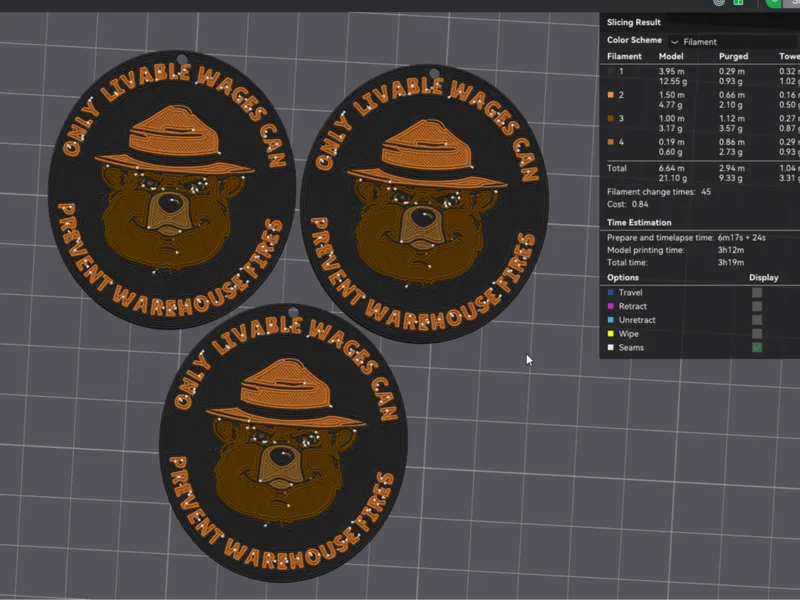This screenshot has height=600, width=800.
Task: Click the blue Travel legend square
Action: 611,292
